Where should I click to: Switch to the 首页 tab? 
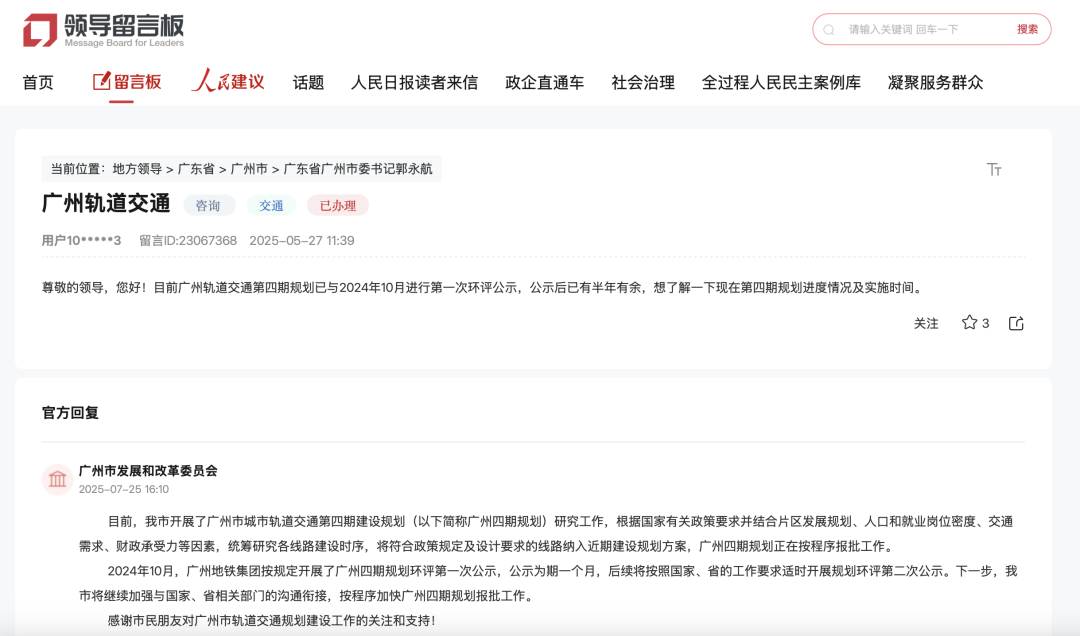pos(38,83)
